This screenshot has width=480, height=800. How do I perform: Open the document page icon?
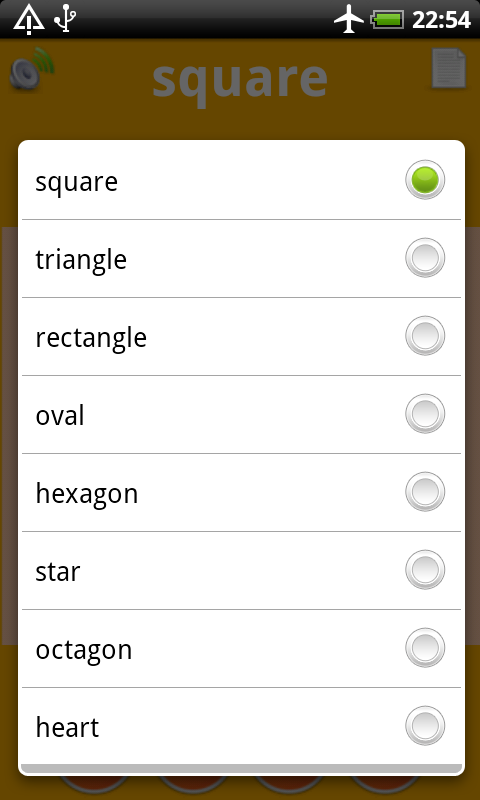click(449, 68)
